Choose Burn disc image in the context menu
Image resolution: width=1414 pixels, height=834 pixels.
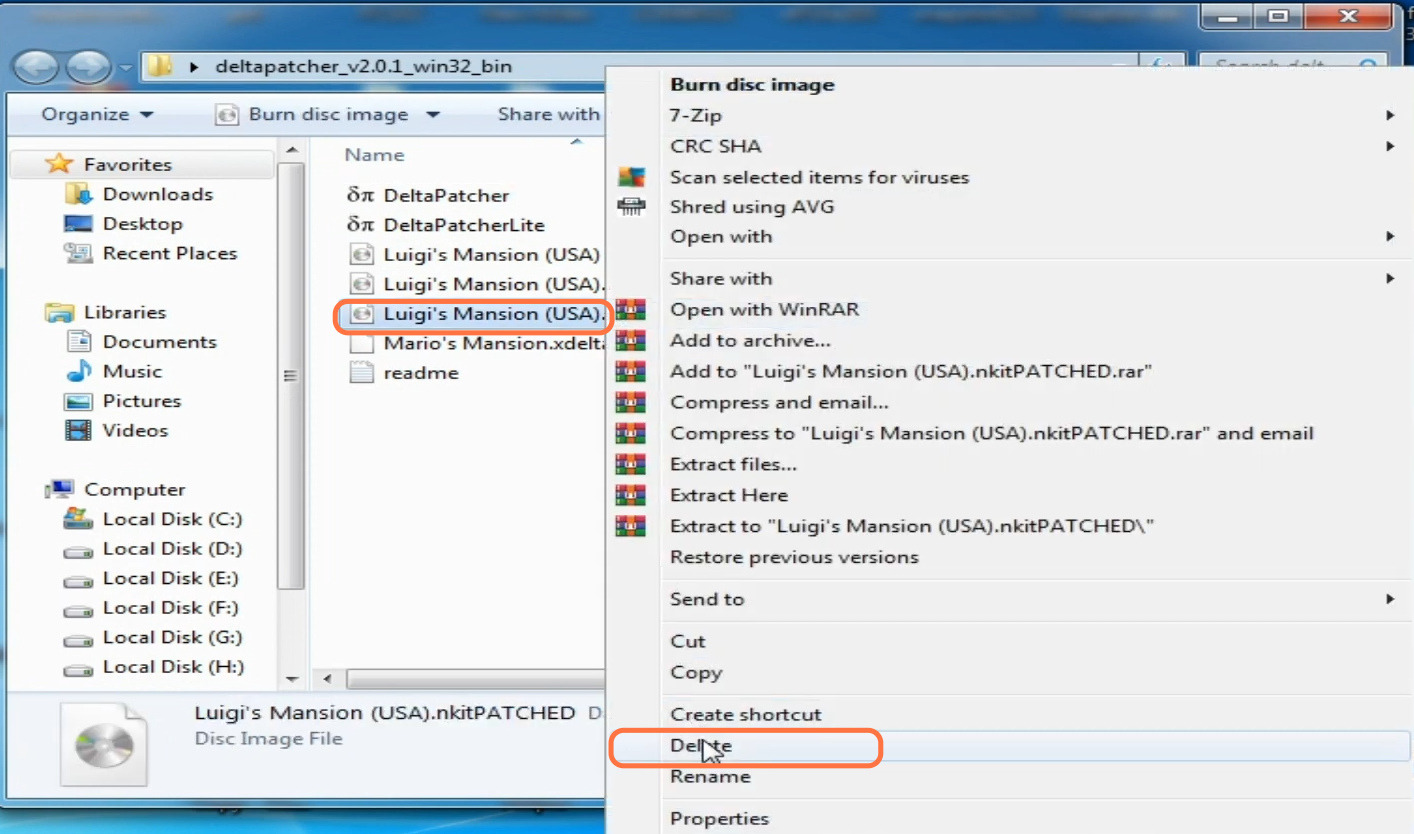click(752, 85)
